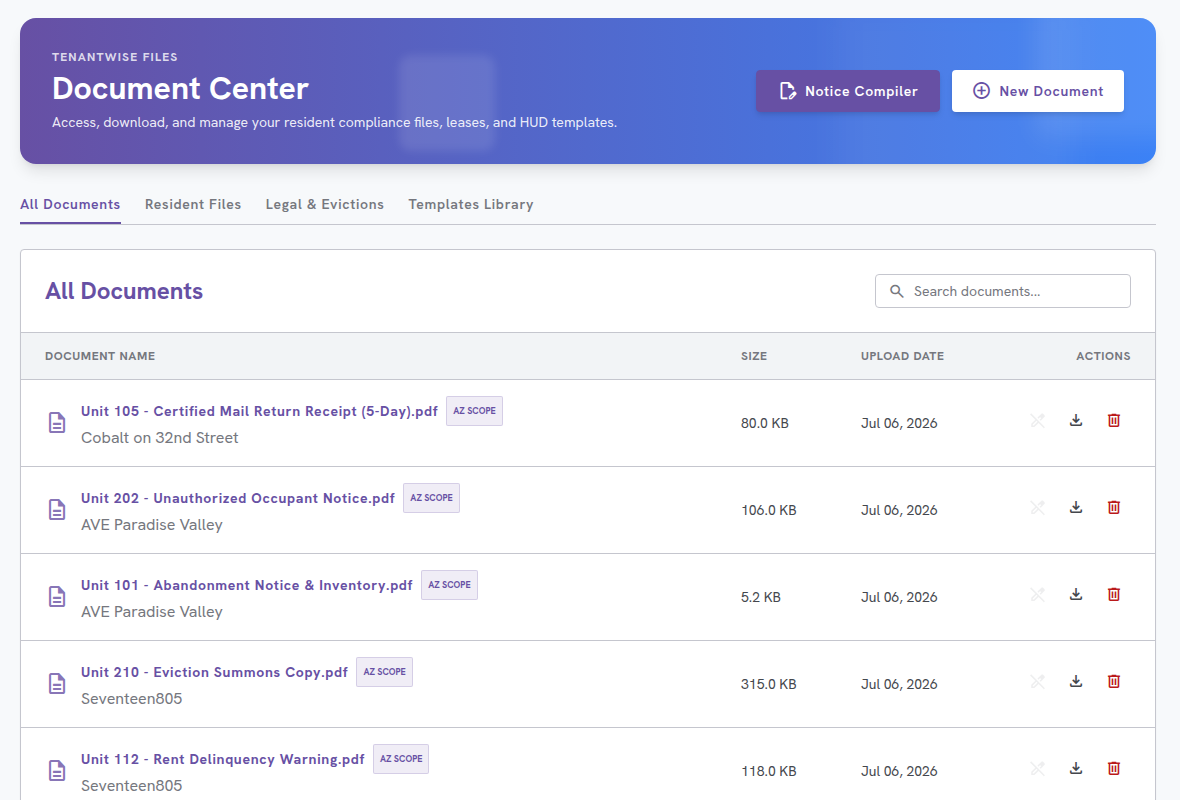Open the Templates Library tab
This screenshot has width=1180, height=800.
[x=471, y=205]
